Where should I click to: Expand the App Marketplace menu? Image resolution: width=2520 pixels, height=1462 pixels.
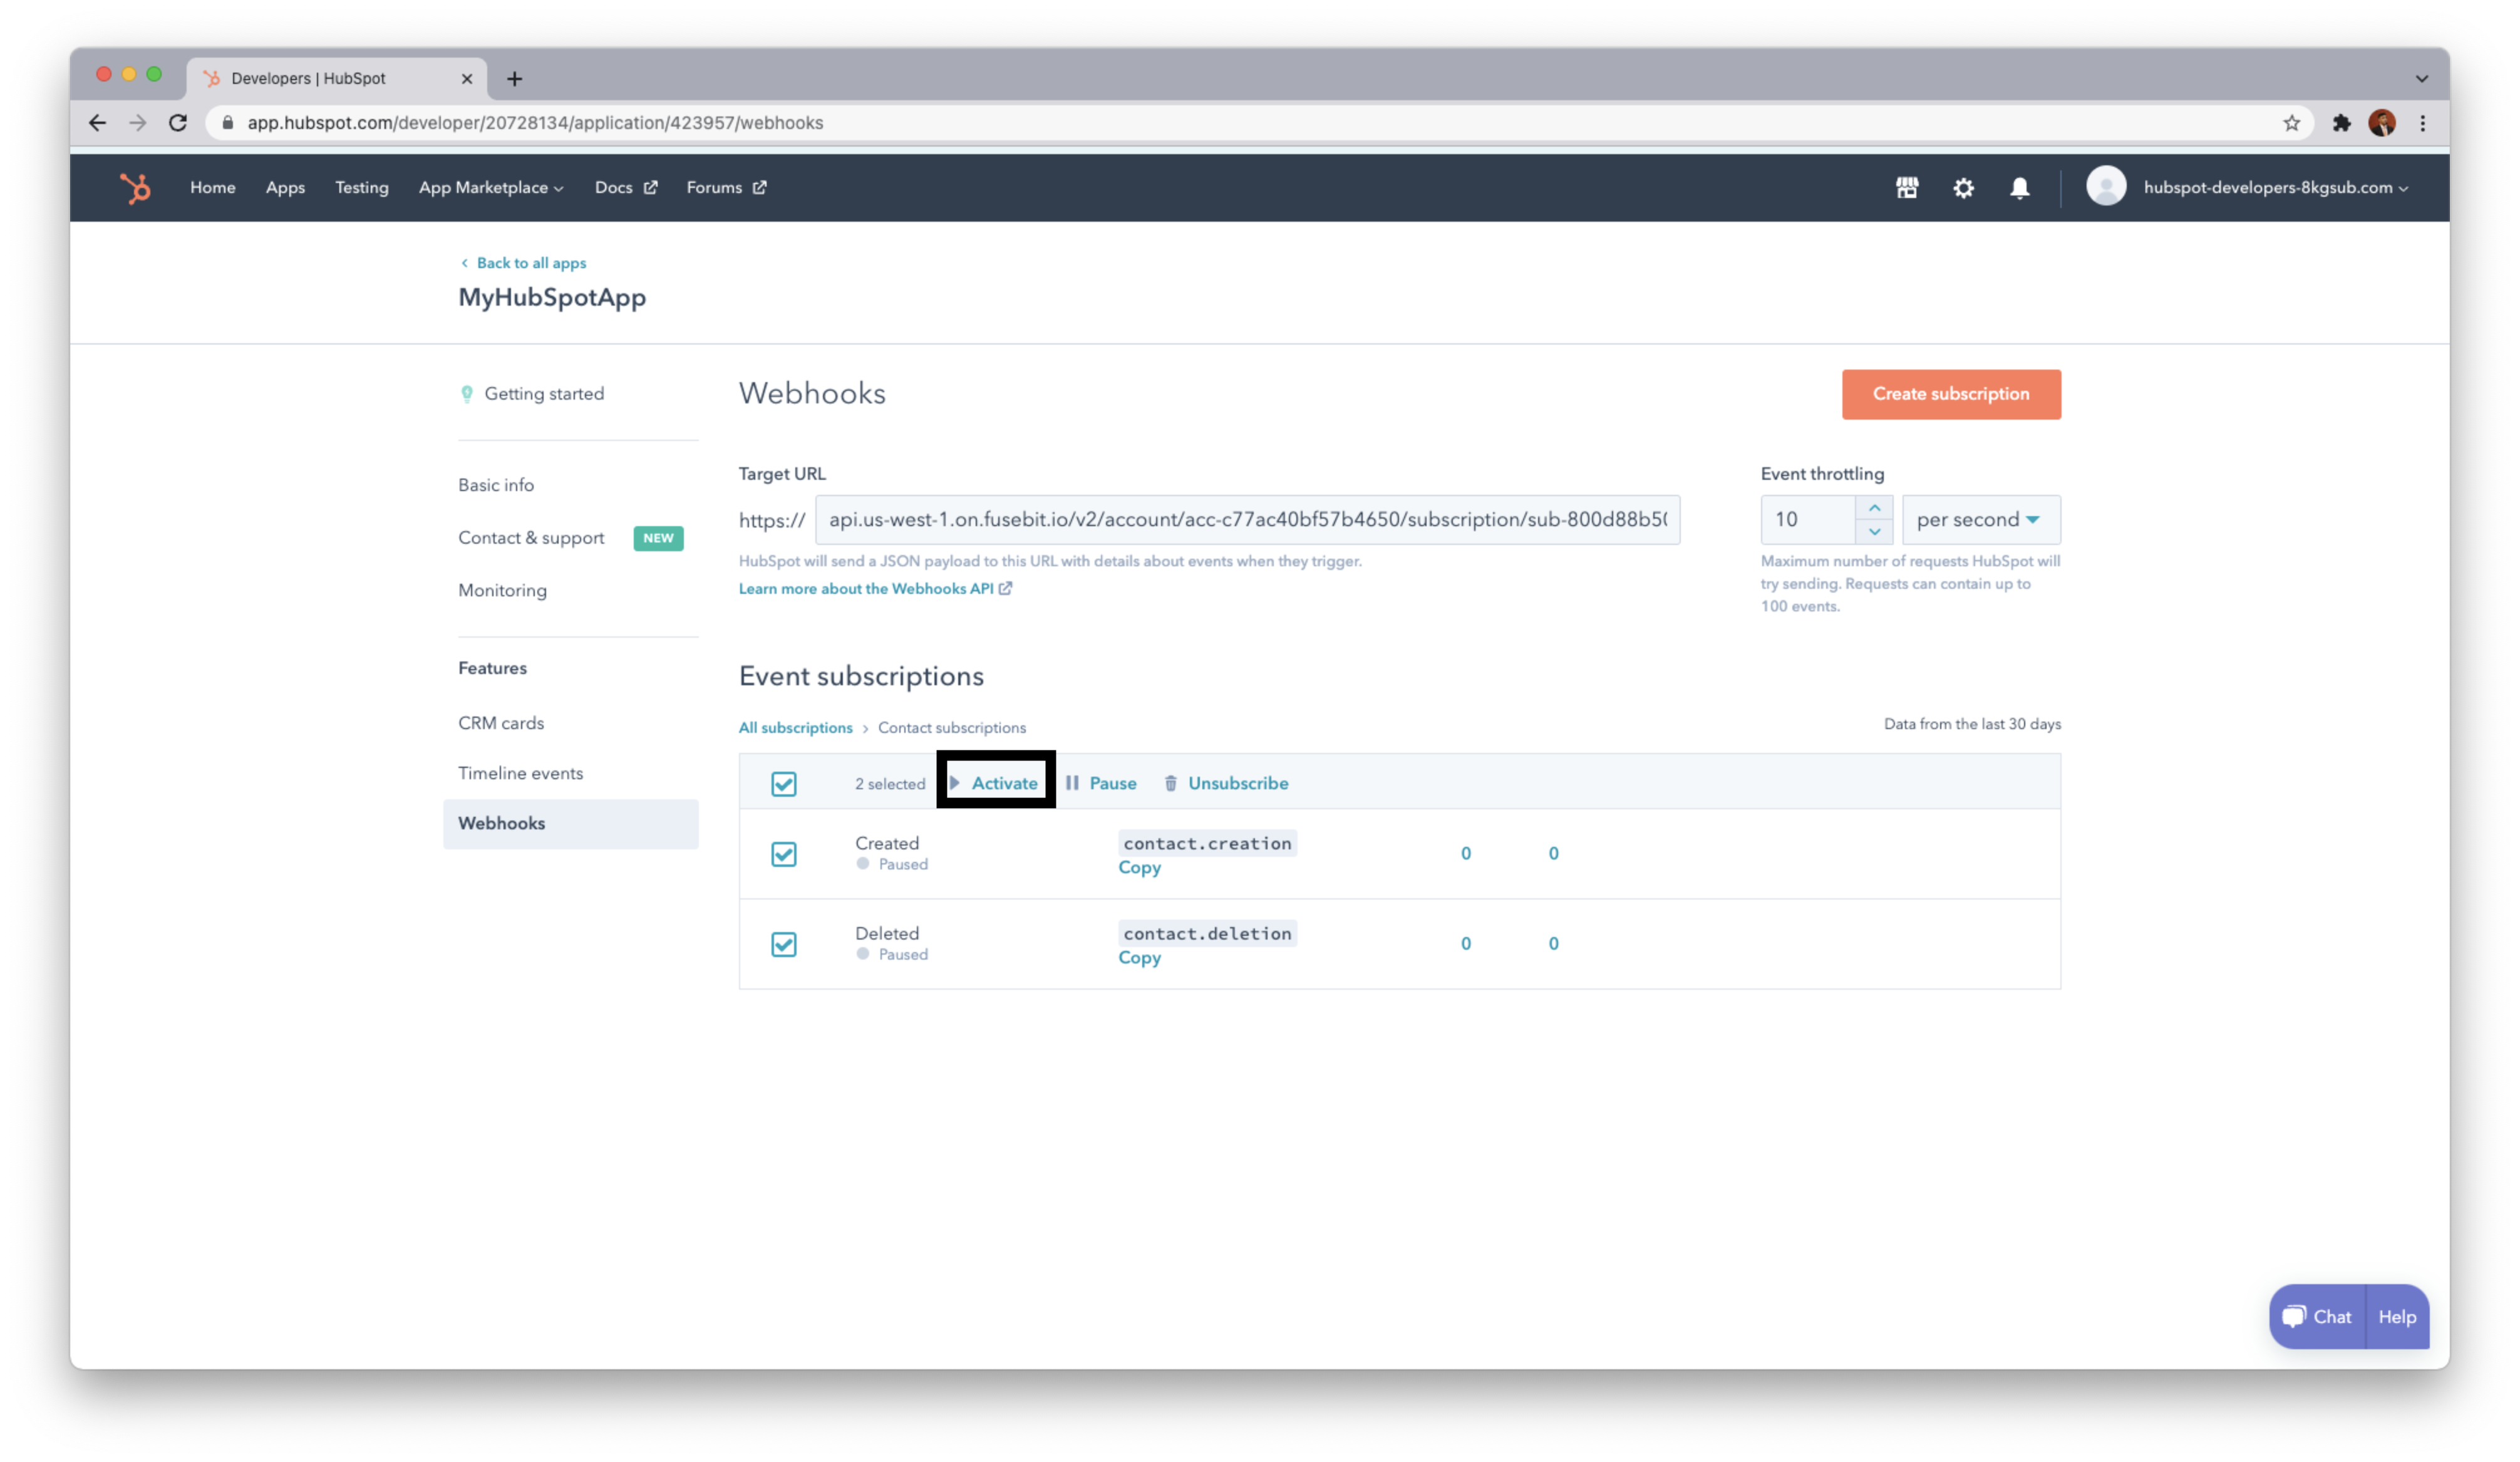(490, 188)
